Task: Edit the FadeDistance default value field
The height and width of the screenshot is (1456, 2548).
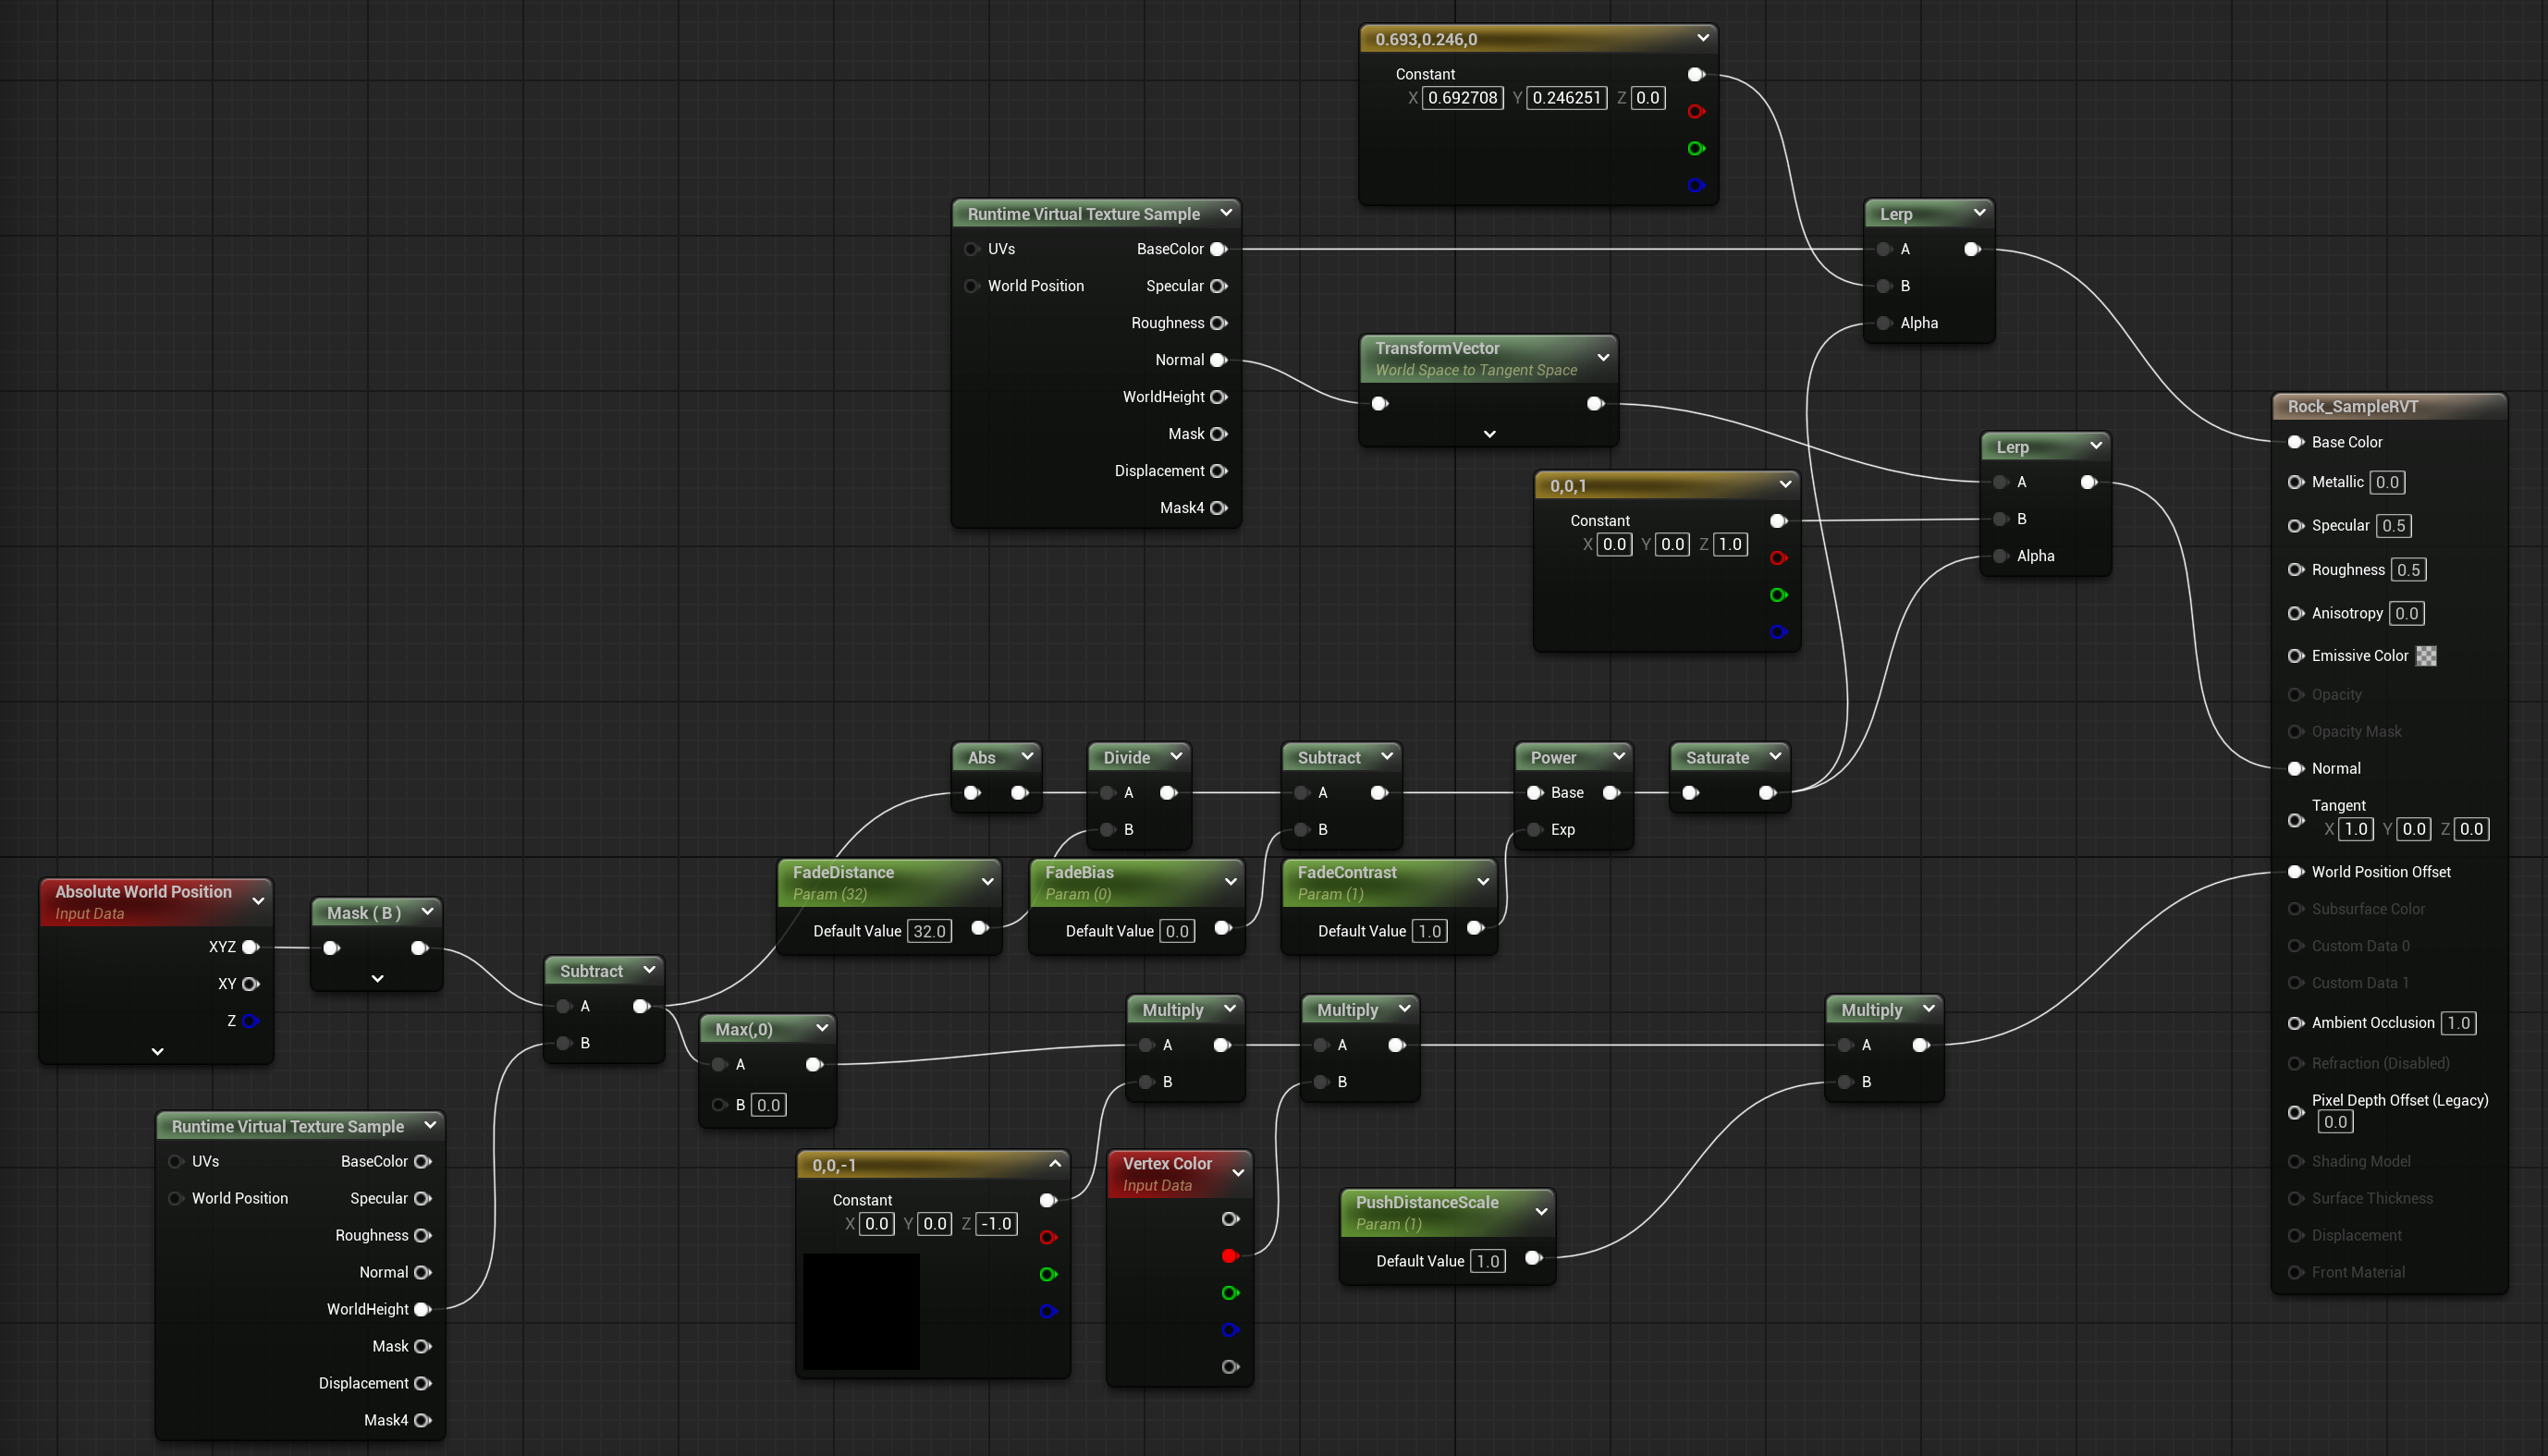Action: 929,931
